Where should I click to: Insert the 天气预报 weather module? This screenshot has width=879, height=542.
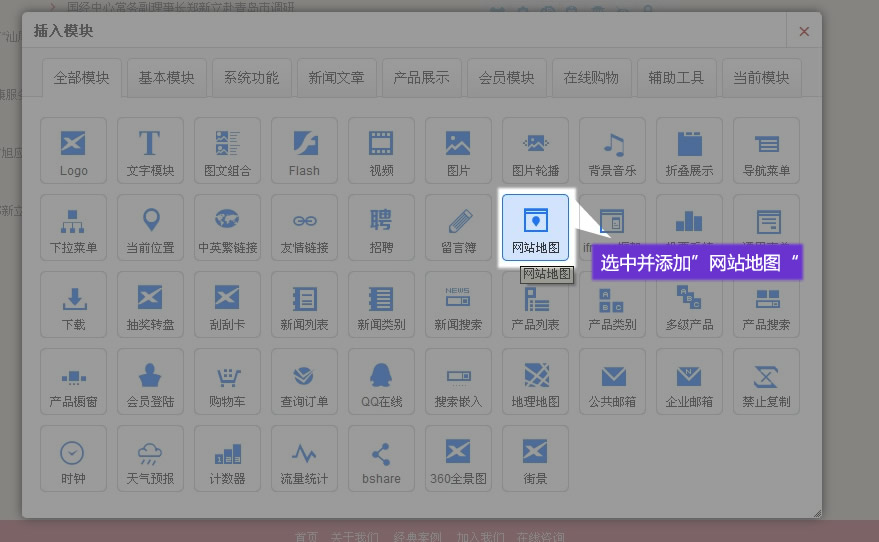150,458
